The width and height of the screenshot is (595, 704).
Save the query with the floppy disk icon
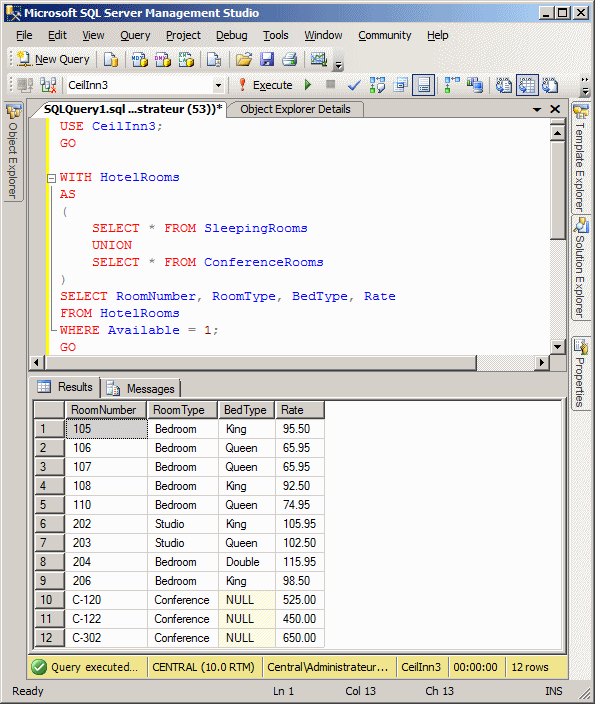tap(267, 59)
